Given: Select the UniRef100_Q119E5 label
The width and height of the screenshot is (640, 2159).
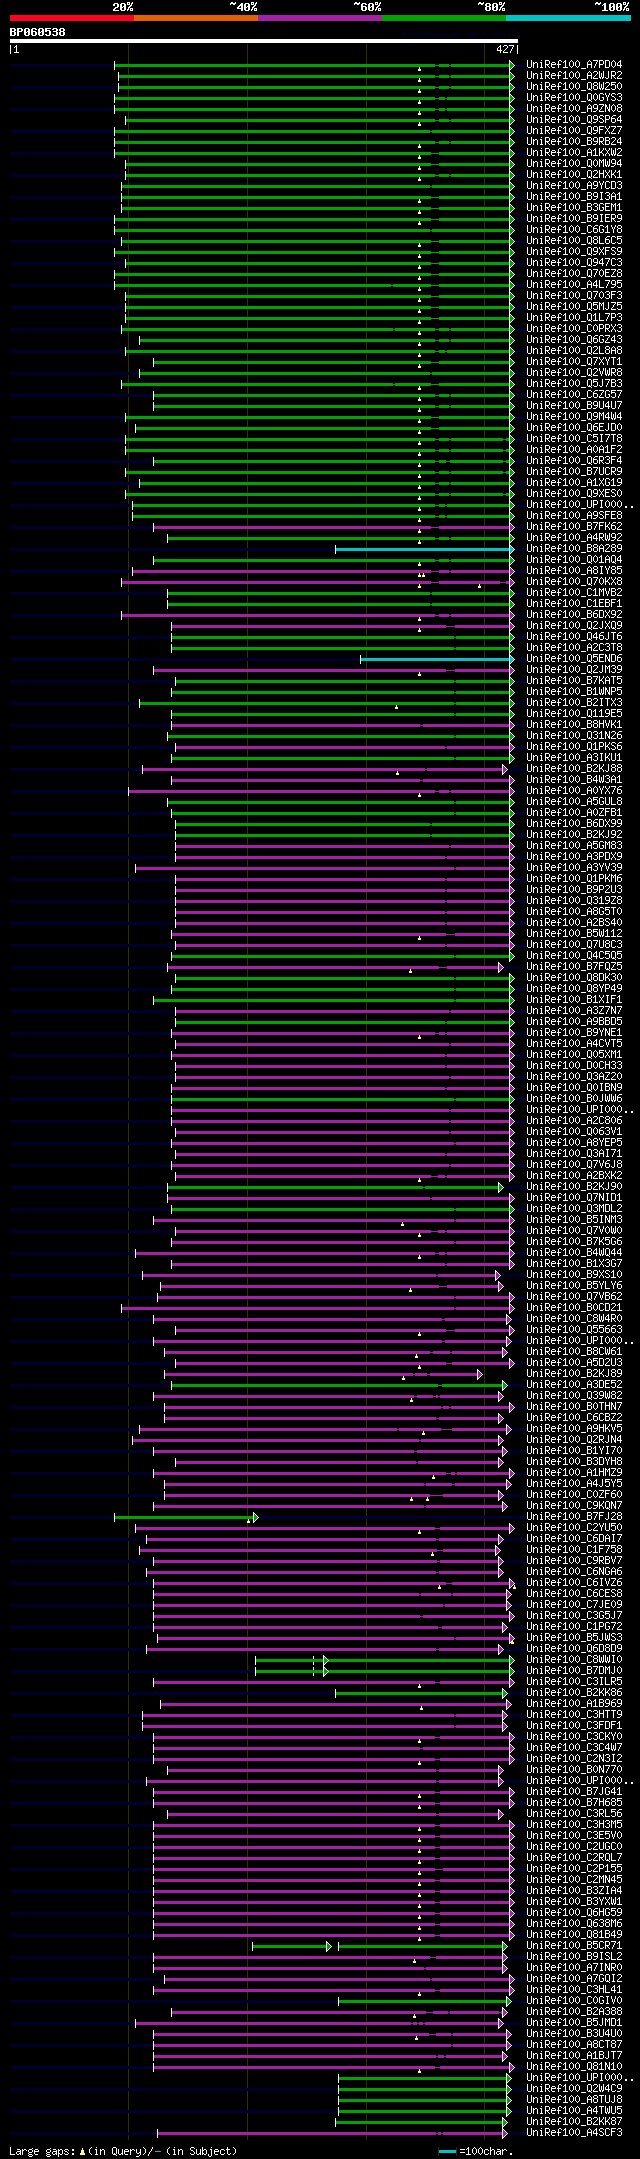Looking at the screenshot, I should click(574, 714).
